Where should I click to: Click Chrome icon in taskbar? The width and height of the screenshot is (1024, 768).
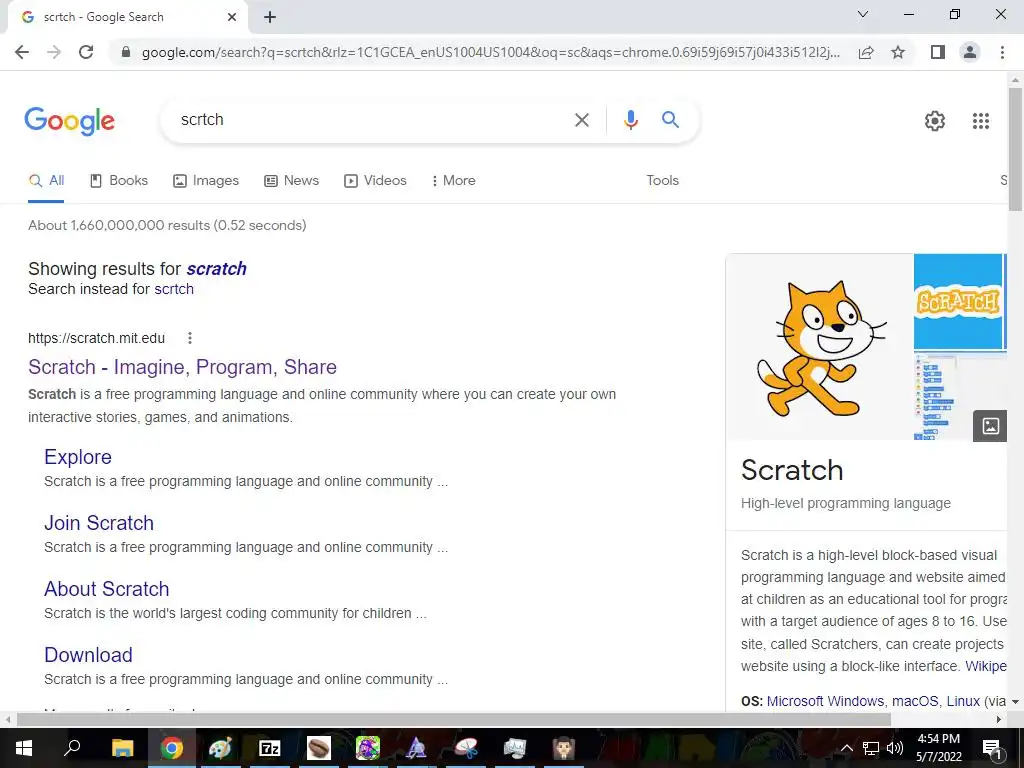tap(171, 748)
